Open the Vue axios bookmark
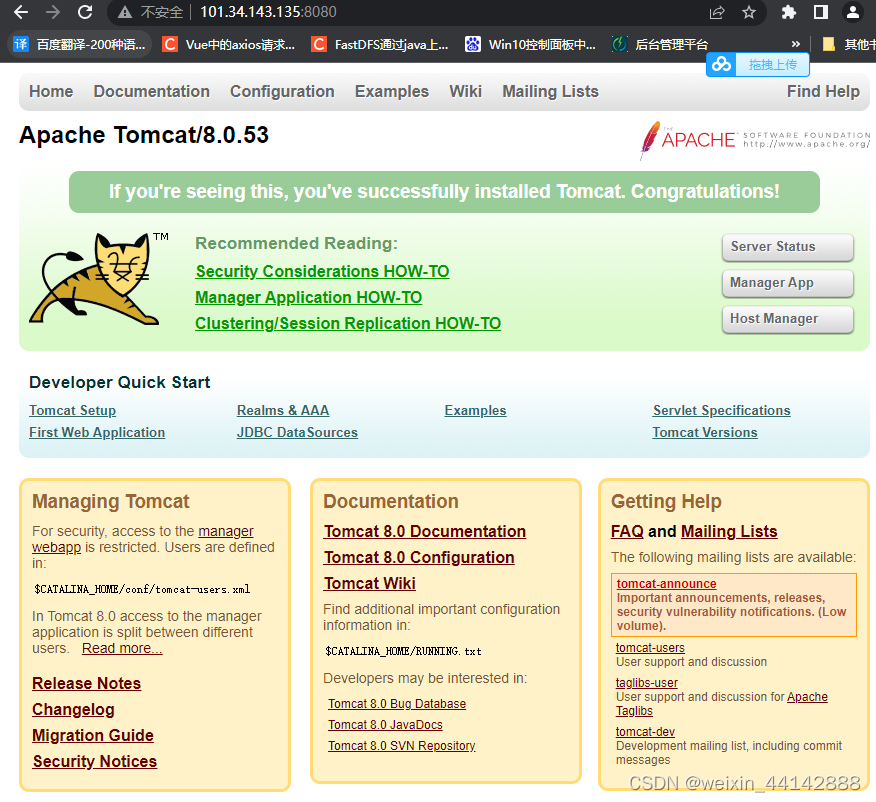The width and height of the screenshot is (876, 802). point(229,44)
